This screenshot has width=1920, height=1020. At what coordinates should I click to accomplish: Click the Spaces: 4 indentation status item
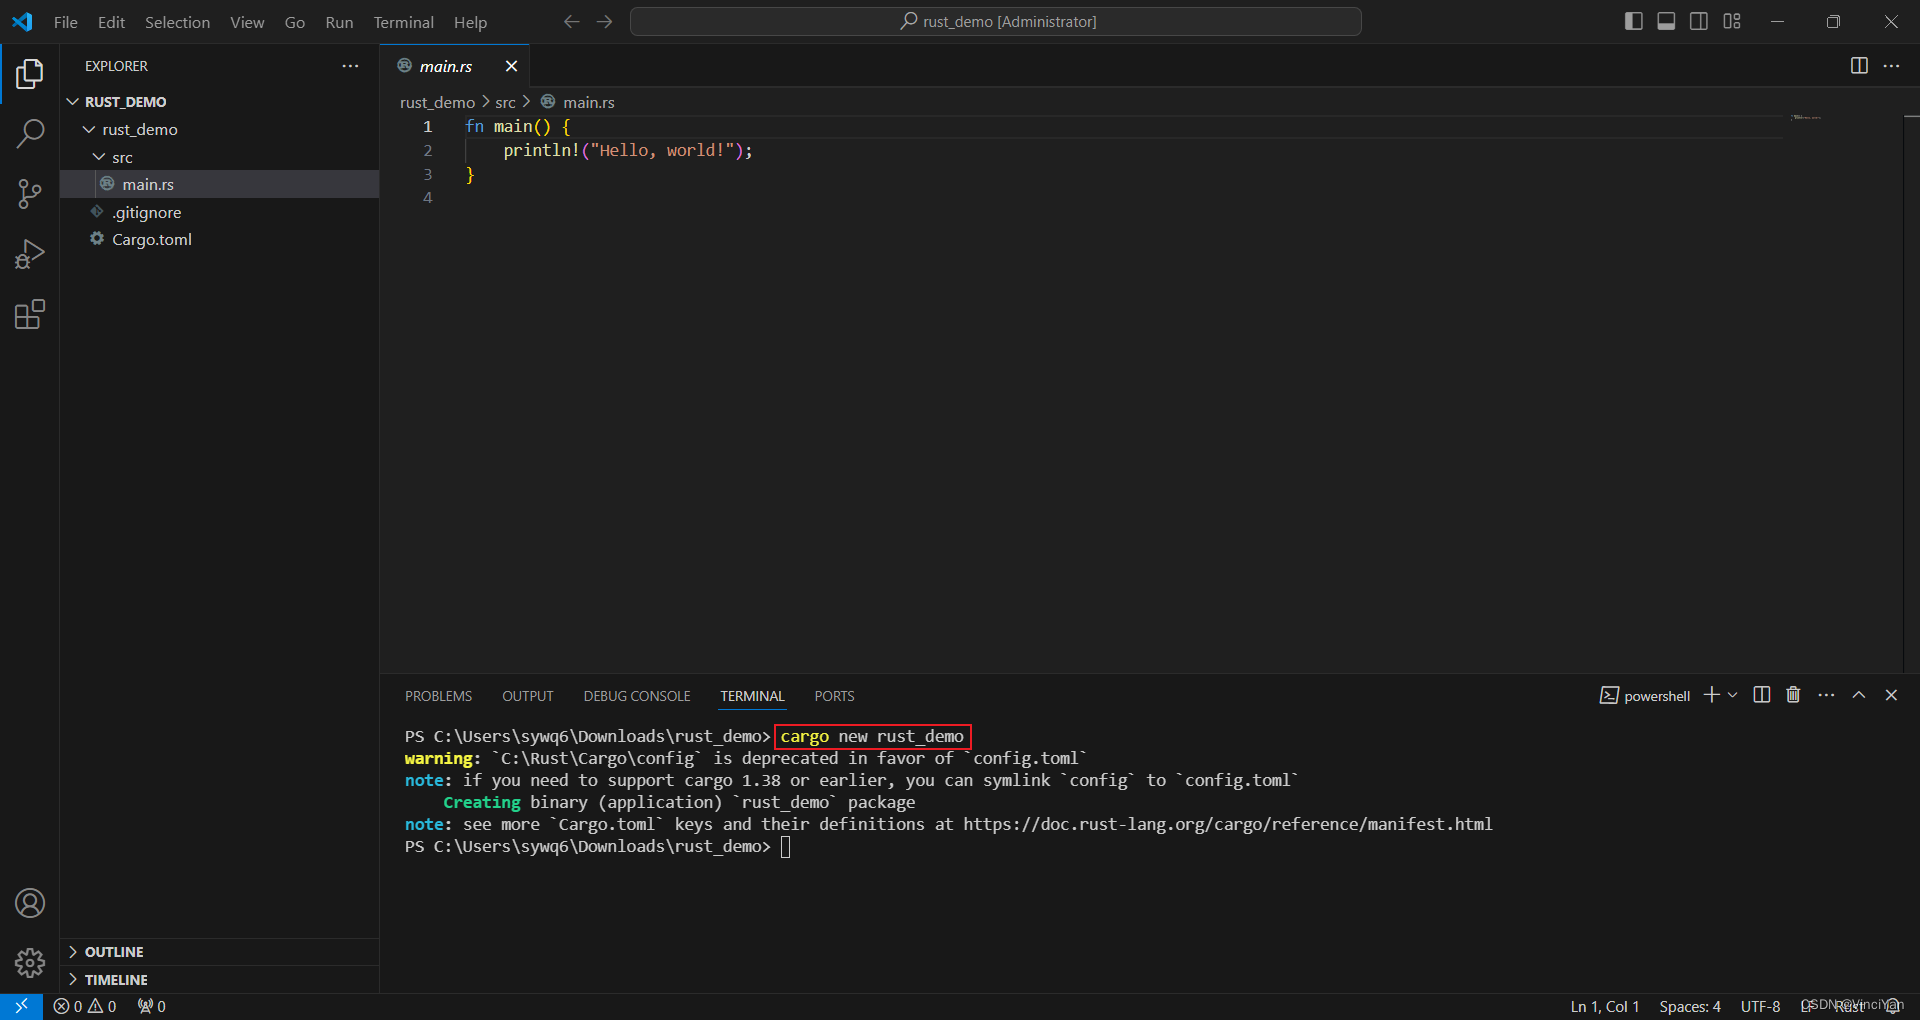(1690, 1006)
